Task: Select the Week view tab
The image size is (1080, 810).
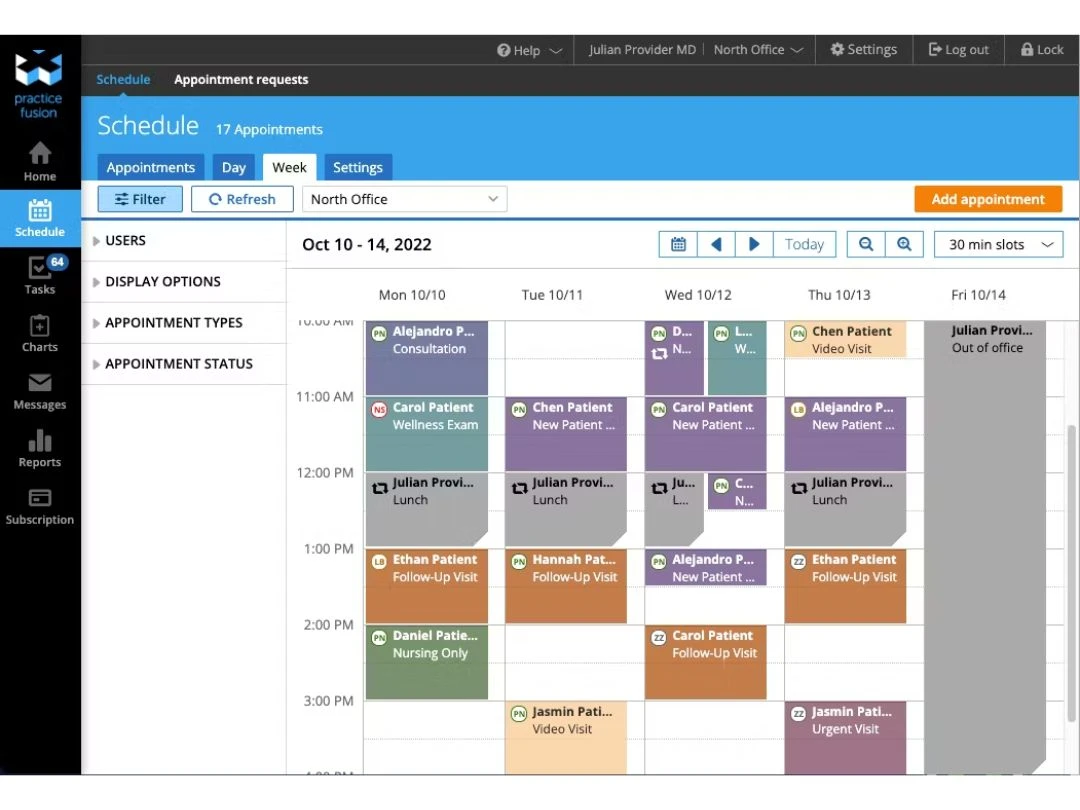Action: pyautogui.click(x=289, y=167)
